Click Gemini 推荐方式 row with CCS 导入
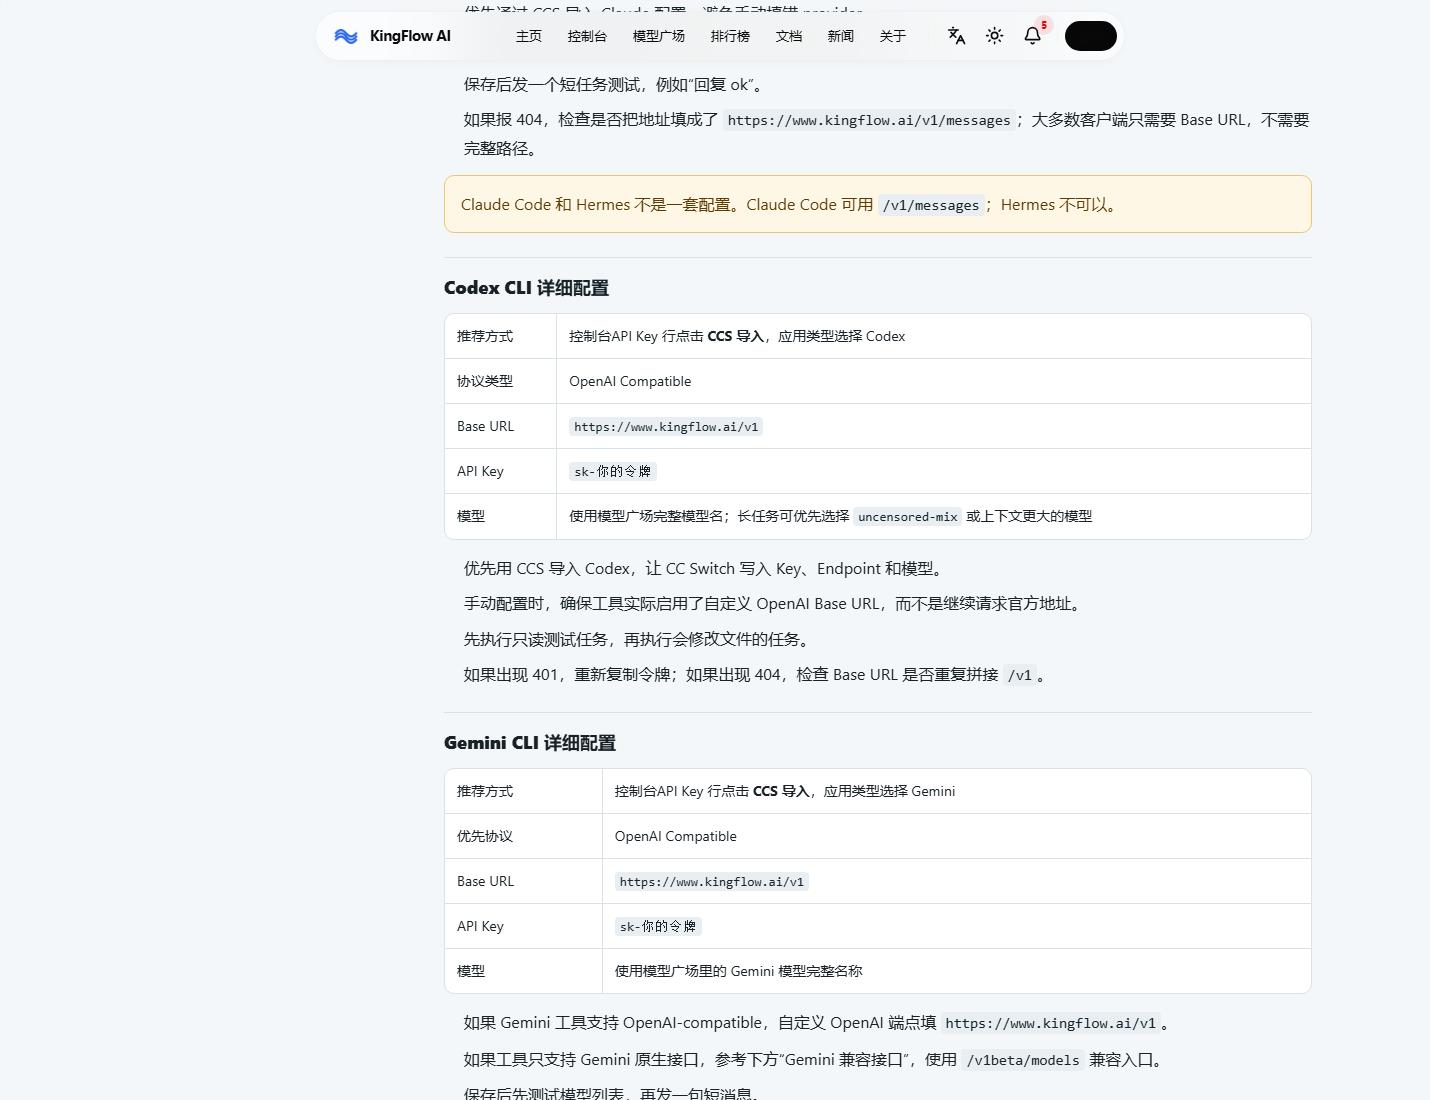This screenshot has height=1100, width=1430. tap(878, 791)
